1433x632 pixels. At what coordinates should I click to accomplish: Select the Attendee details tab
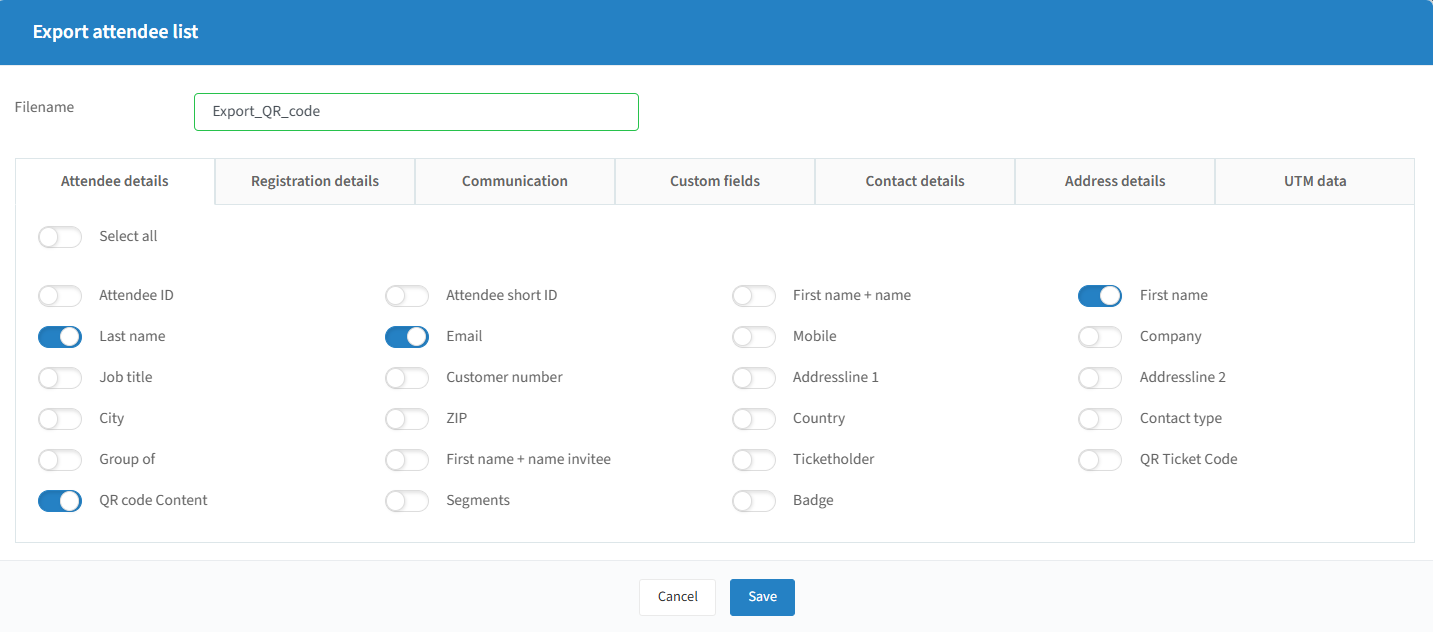pyautogui.click(x=115, y=181)
